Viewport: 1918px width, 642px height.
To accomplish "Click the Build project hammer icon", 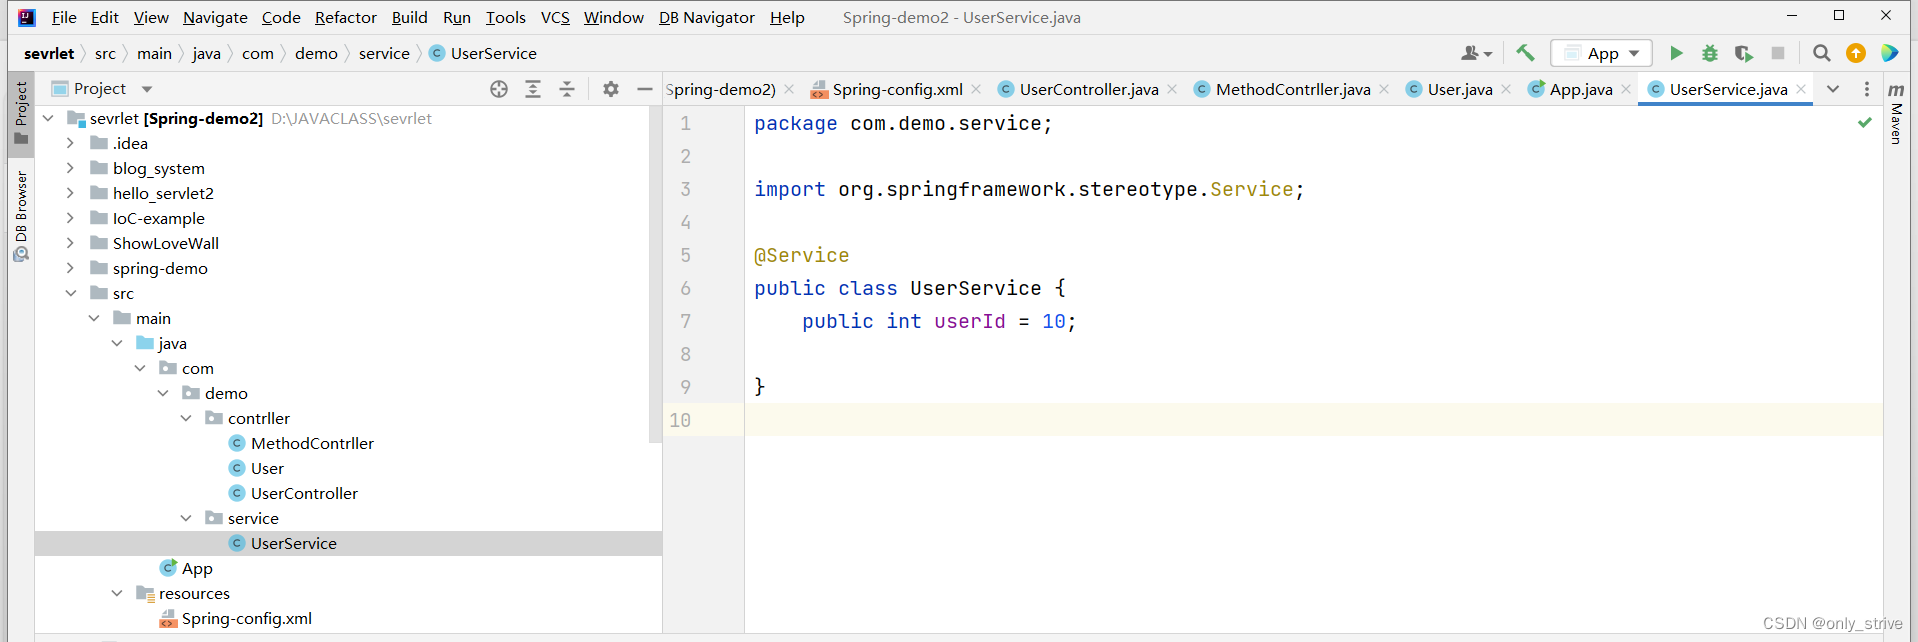I will [x=1525, y=53].
